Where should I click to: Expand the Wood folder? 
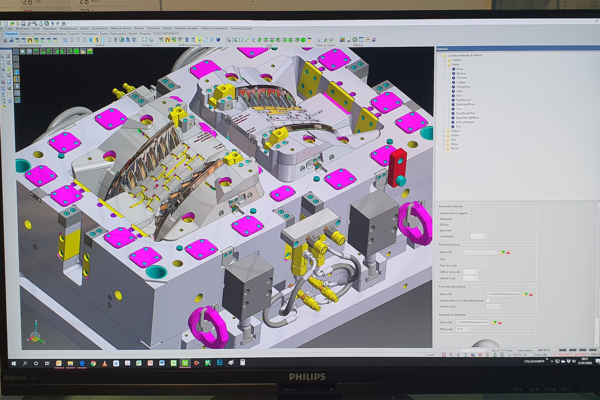click(443, 149)
